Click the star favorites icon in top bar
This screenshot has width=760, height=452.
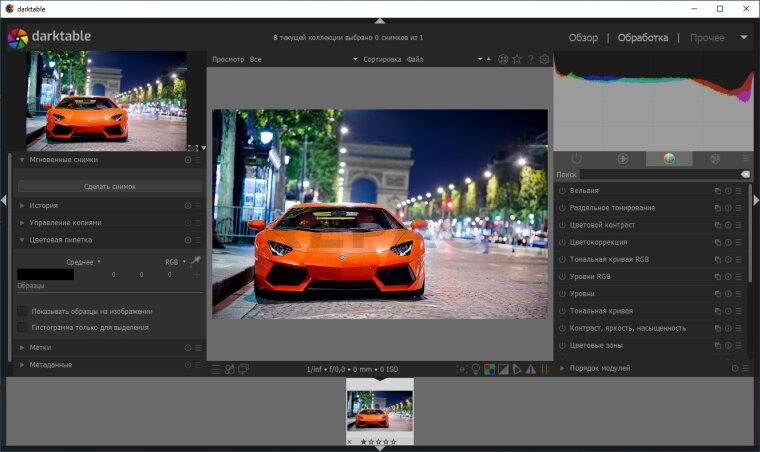click(x=517, y=60)
